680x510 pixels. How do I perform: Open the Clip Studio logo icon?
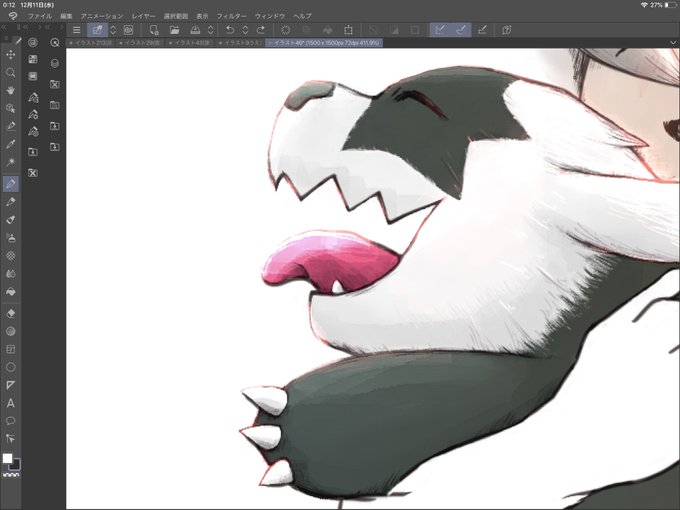[x=13, y=16]
